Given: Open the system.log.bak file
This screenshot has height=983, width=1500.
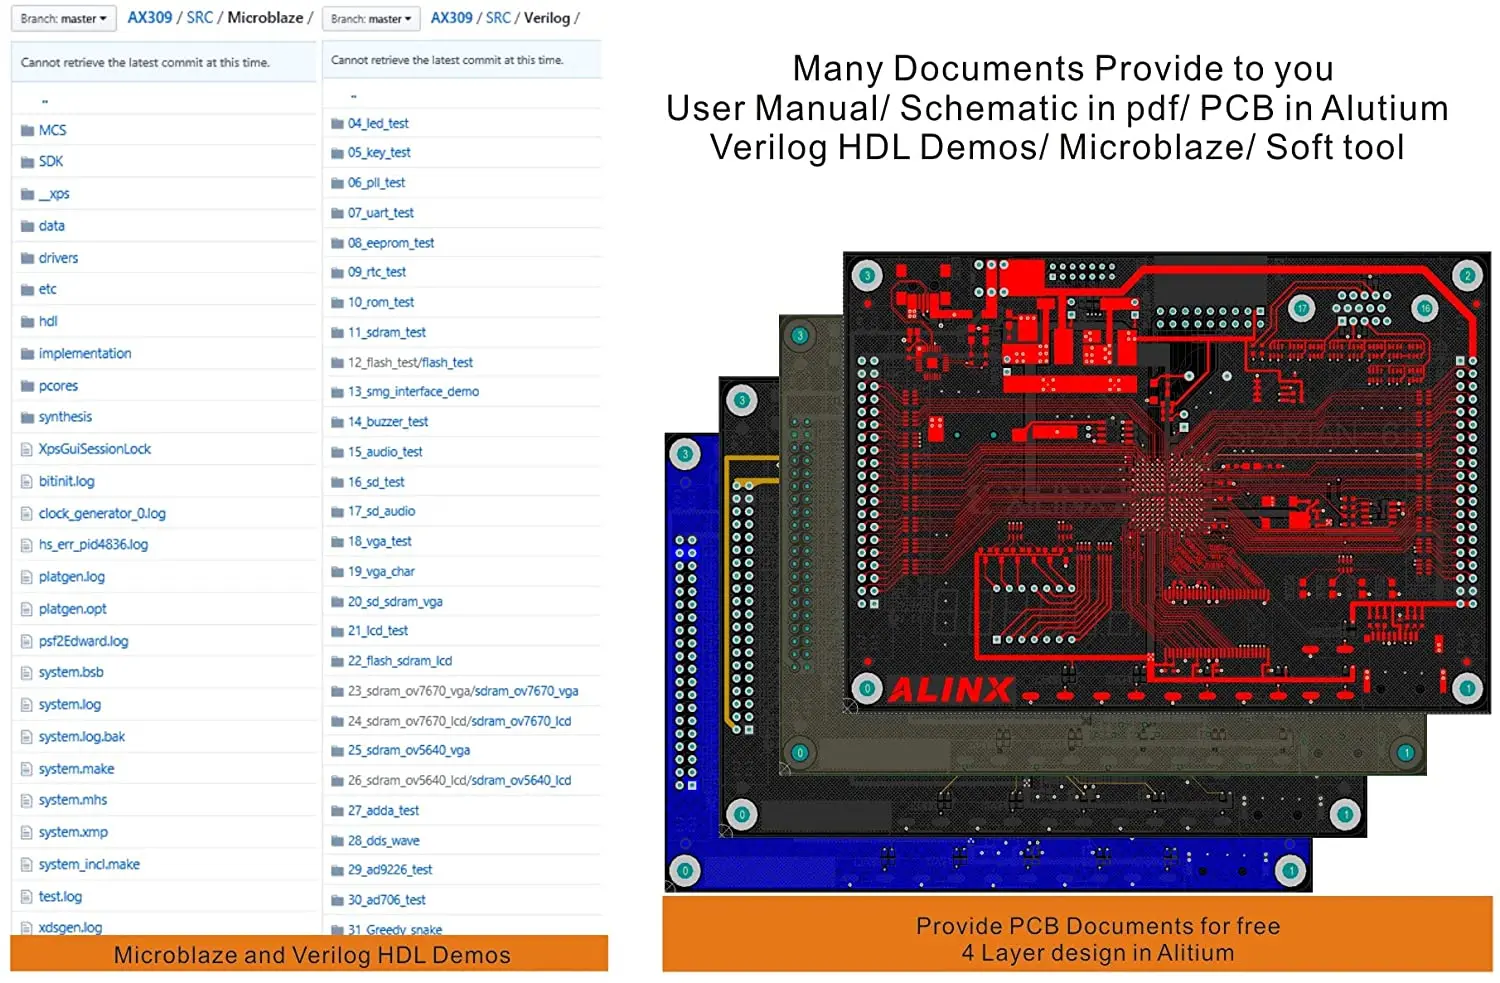Looking at the screenshot, I should pos(82,737).
